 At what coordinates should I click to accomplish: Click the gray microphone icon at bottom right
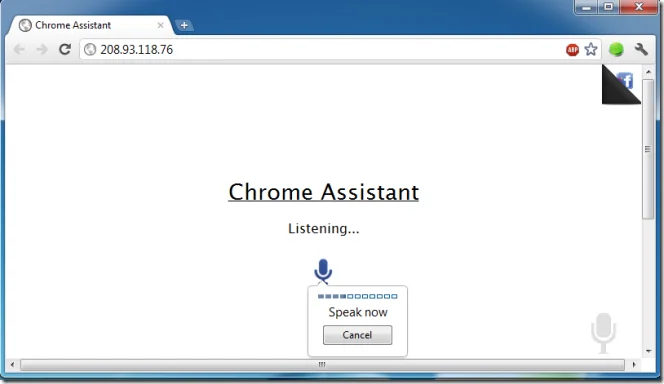point(603,333)
